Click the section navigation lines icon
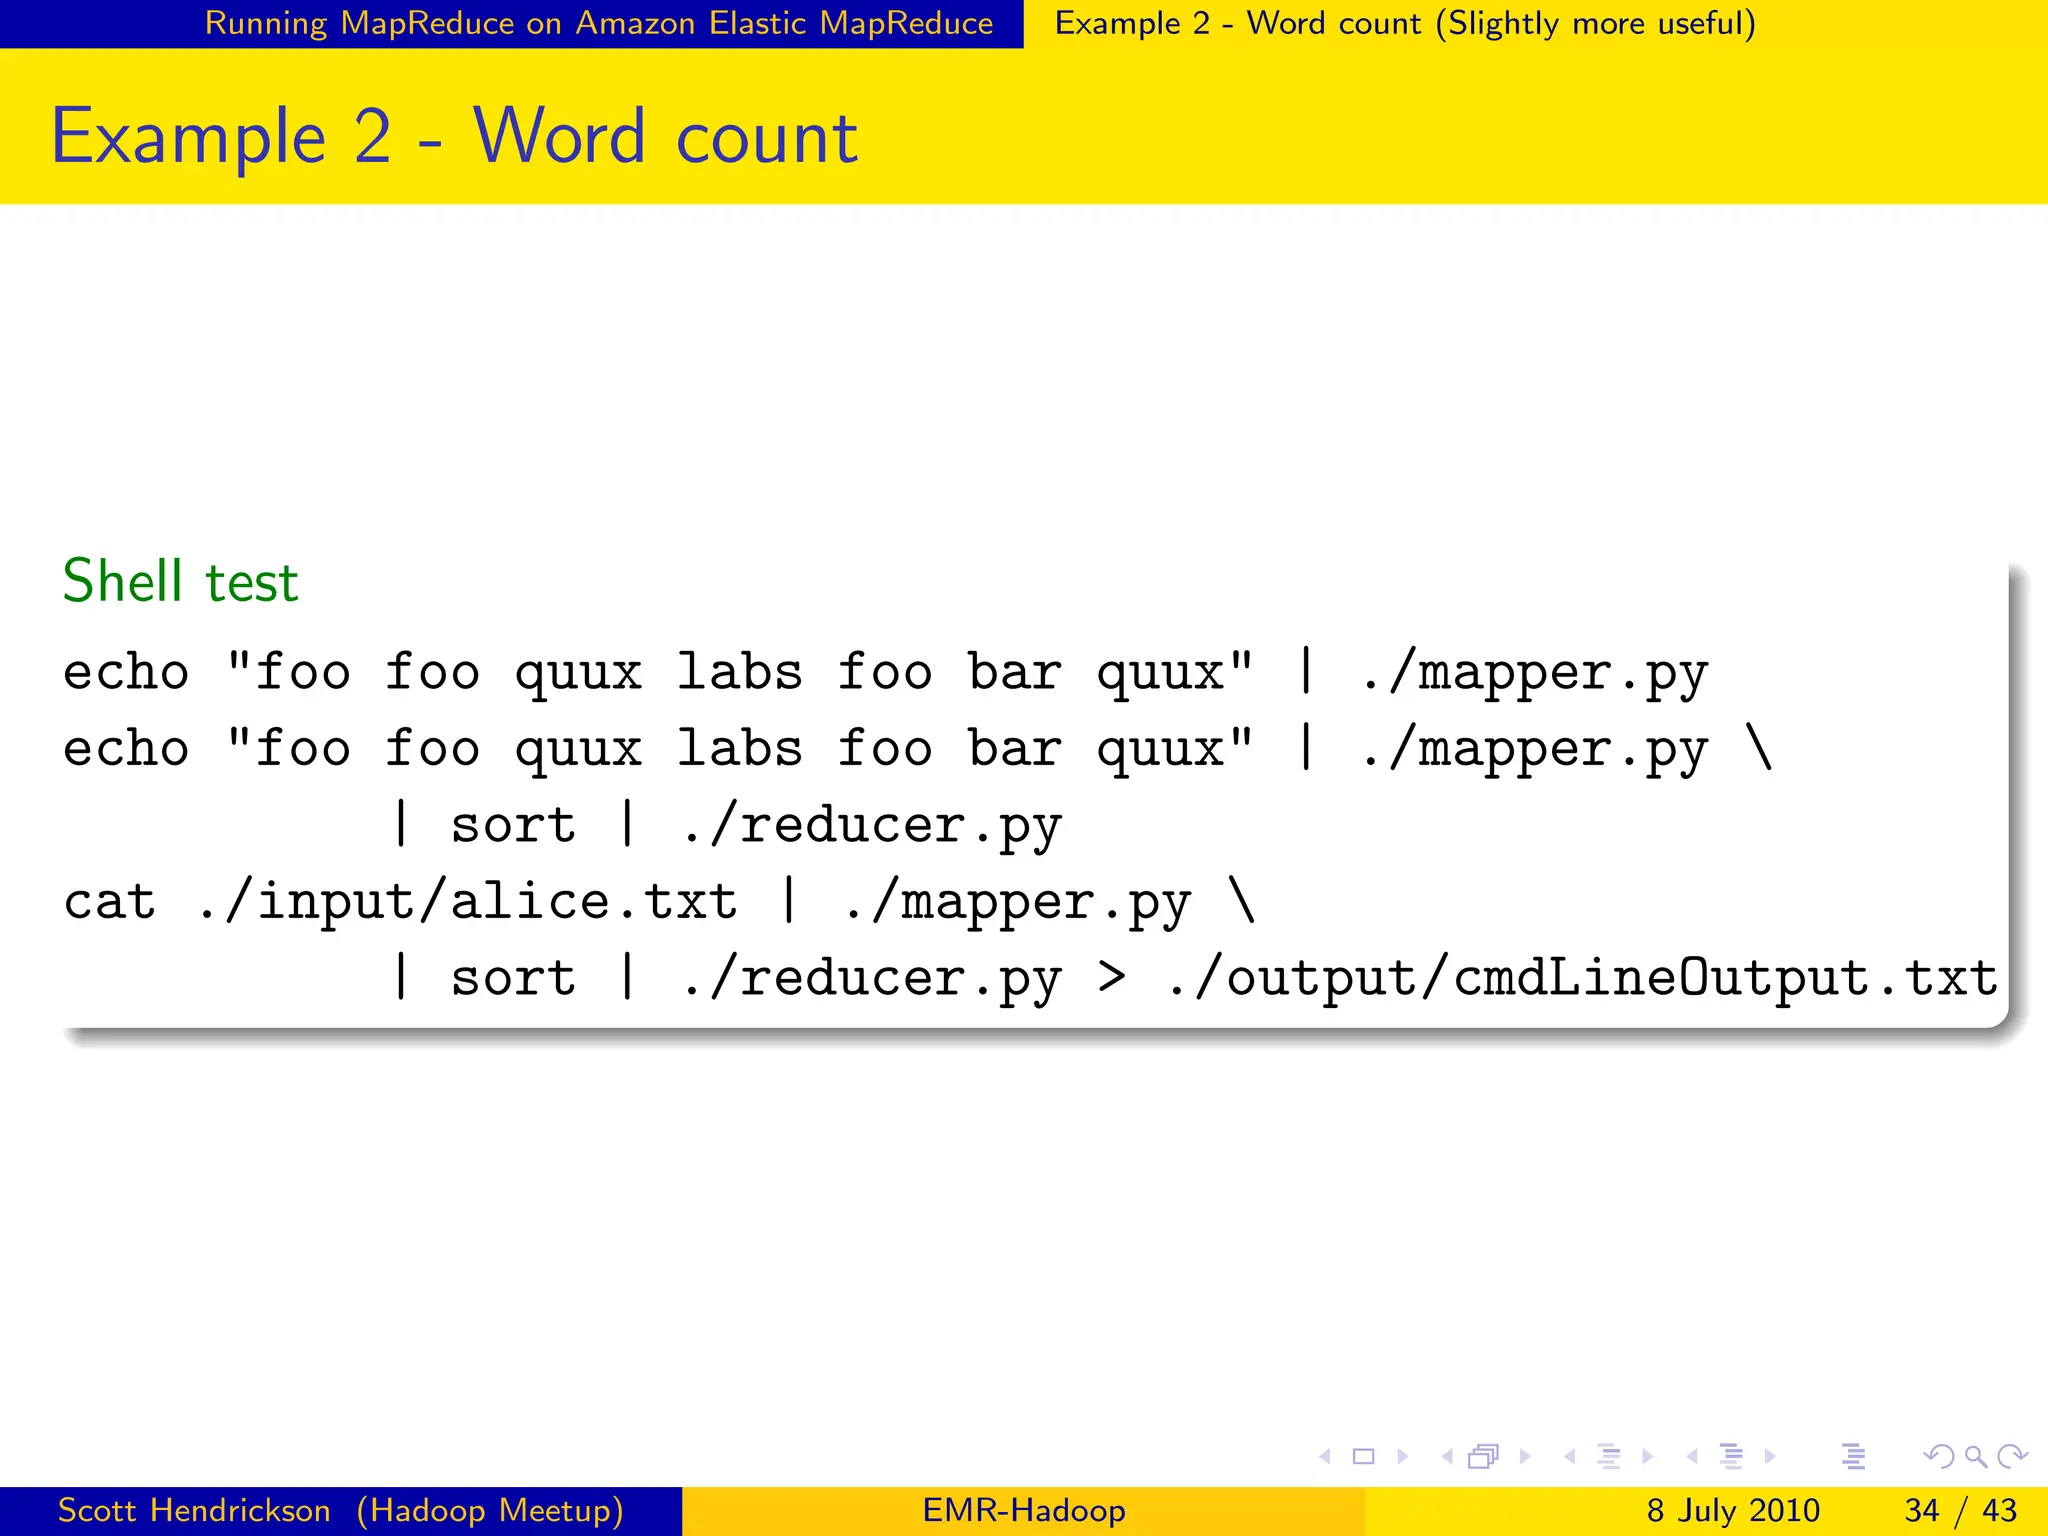2048x1536 pixels. (1731, 1457)
